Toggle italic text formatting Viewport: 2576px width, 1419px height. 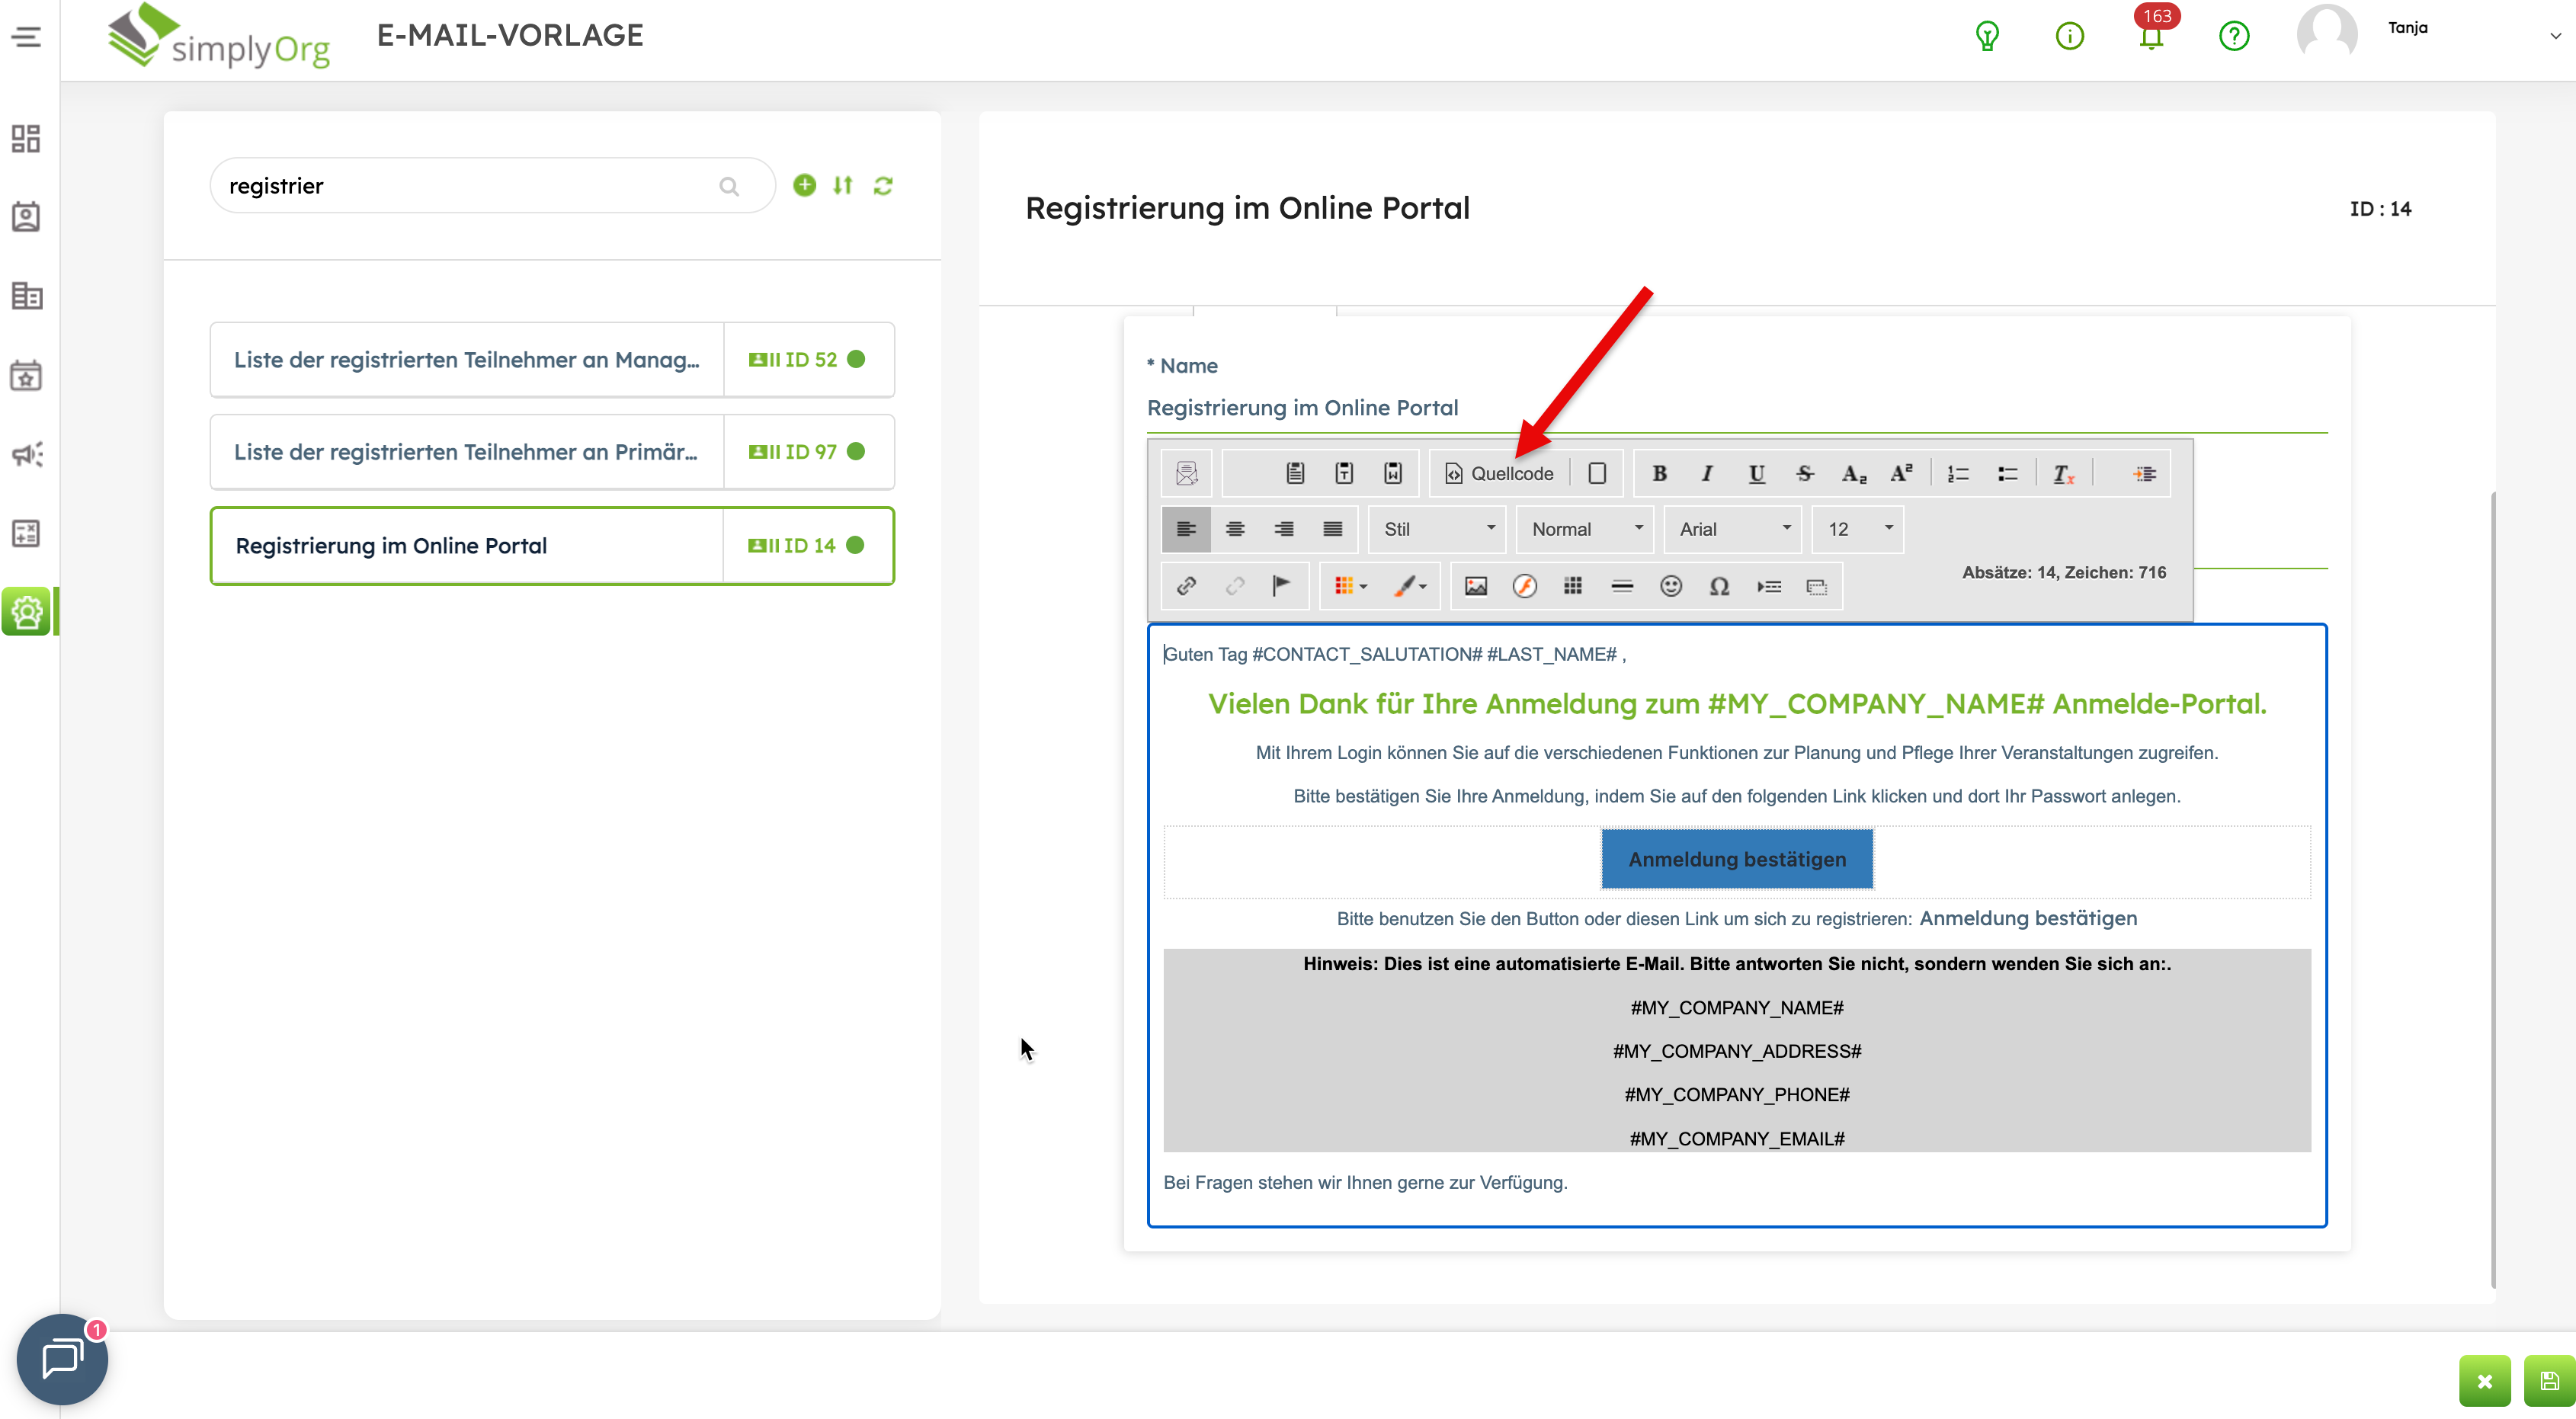pos(1707,474)
